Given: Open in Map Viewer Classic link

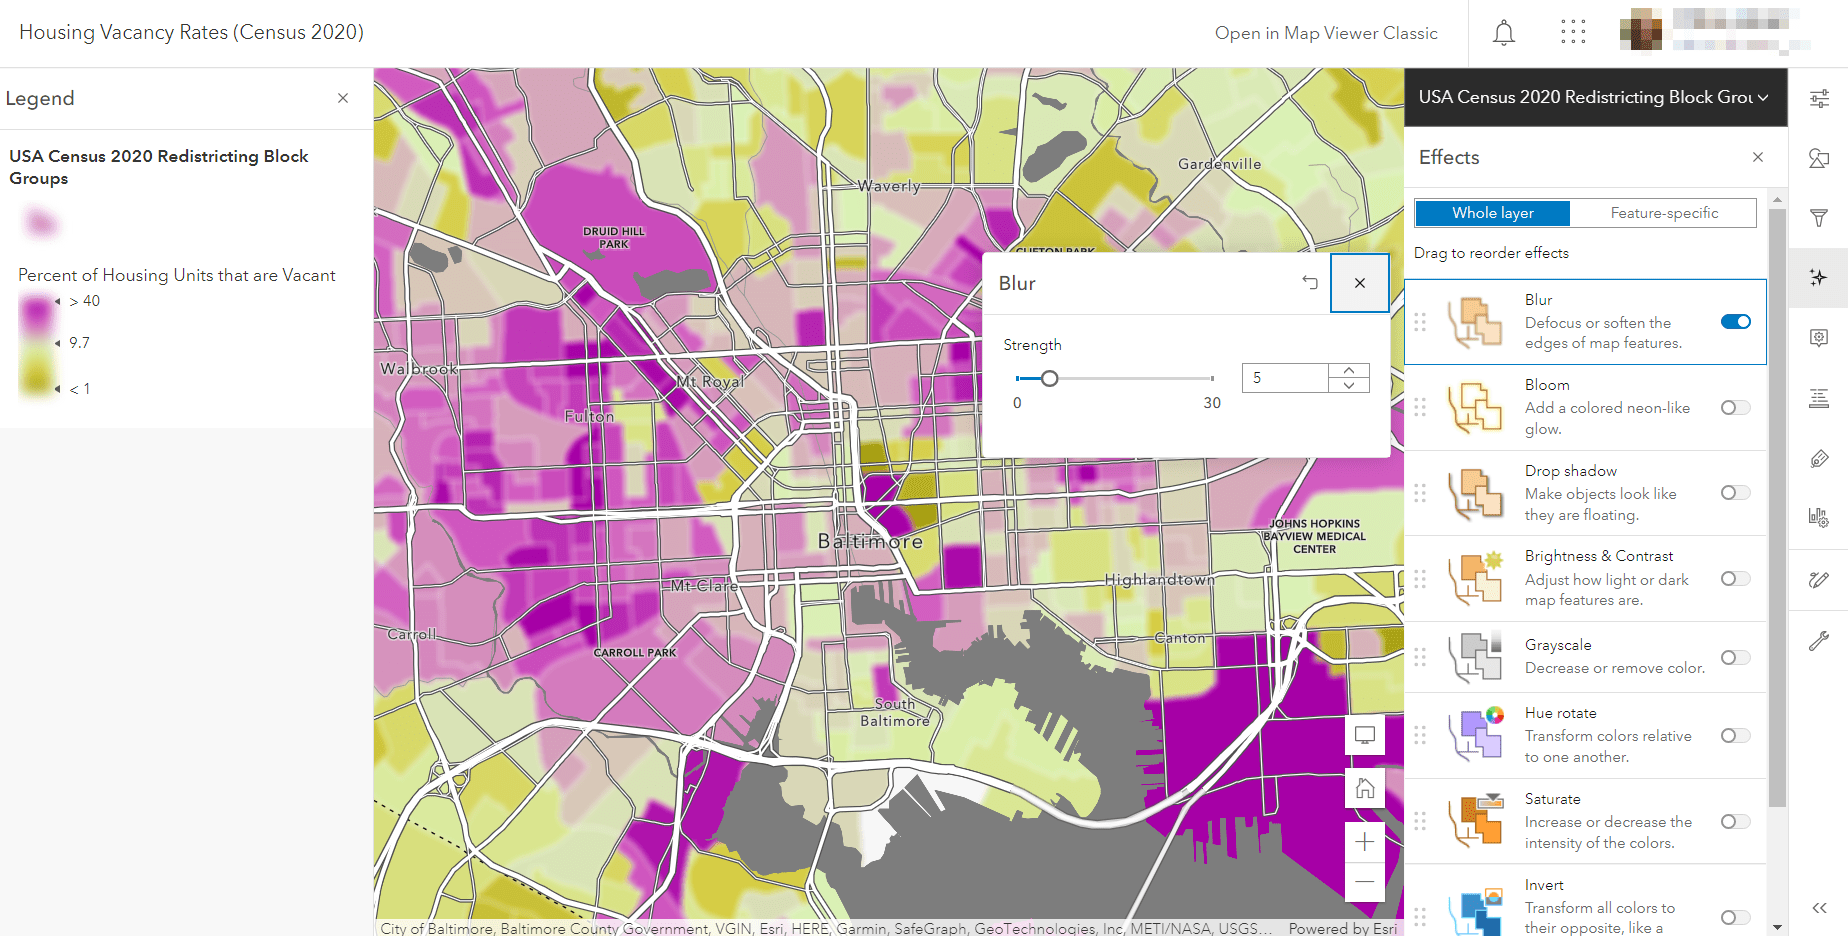Looking at the screenshot, I should 1325,33.
